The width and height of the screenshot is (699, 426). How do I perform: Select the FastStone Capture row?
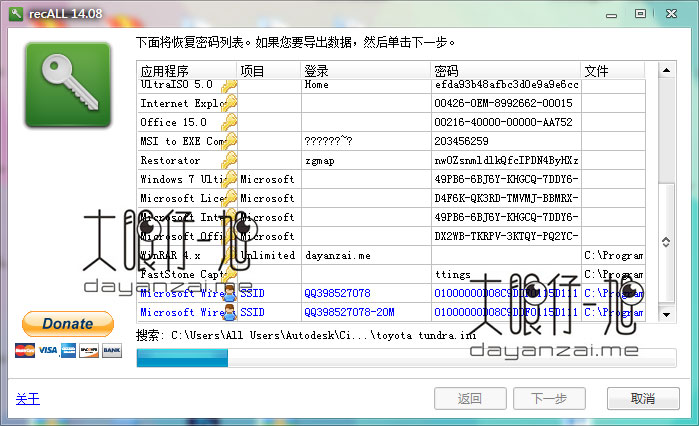tap(391, 274)
